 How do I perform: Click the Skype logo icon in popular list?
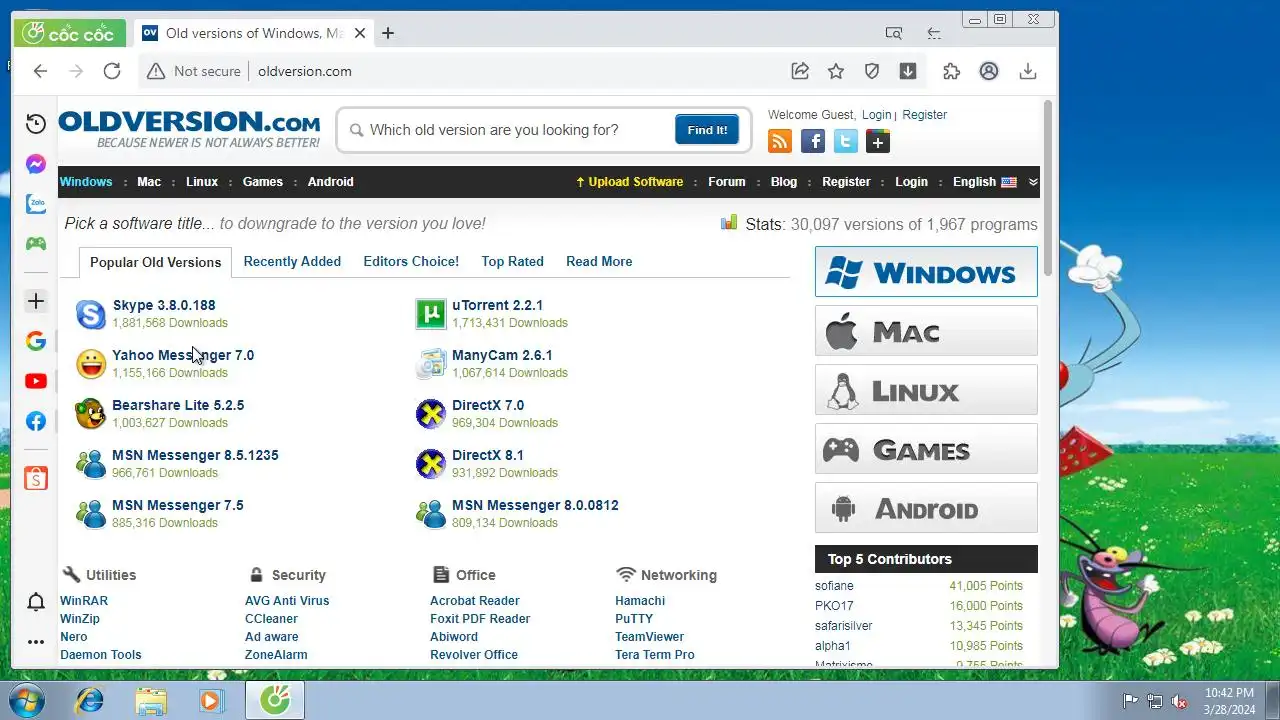tap(91, 314)
